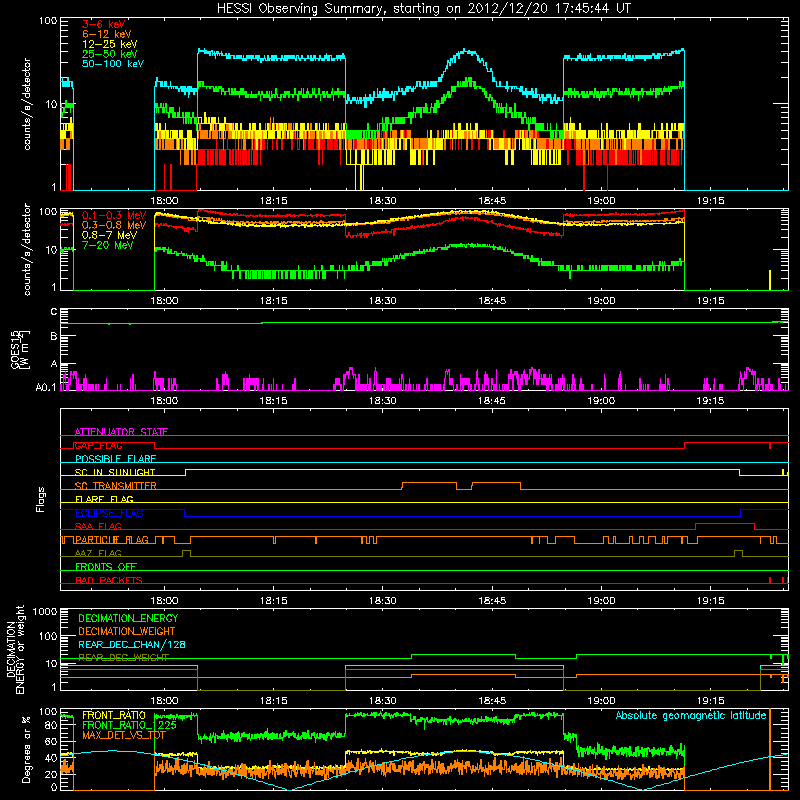Click the GOES A0.1 axis label
The height and width of the screenshot is (800, 800).
point(46,388)
